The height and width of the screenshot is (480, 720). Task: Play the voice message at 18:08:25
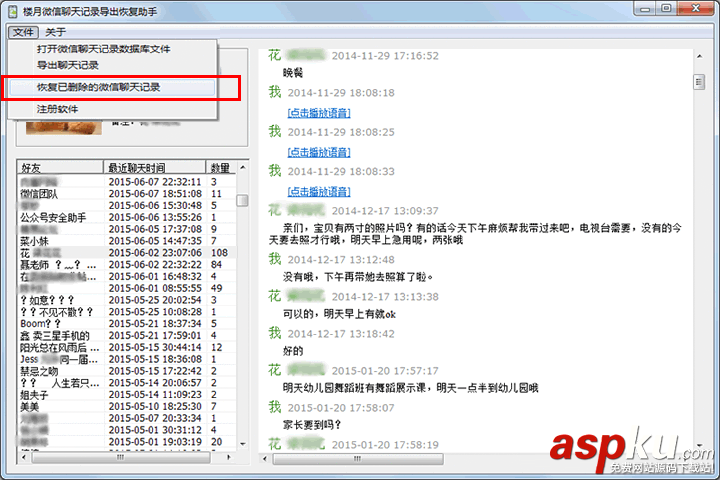[319, 152]
